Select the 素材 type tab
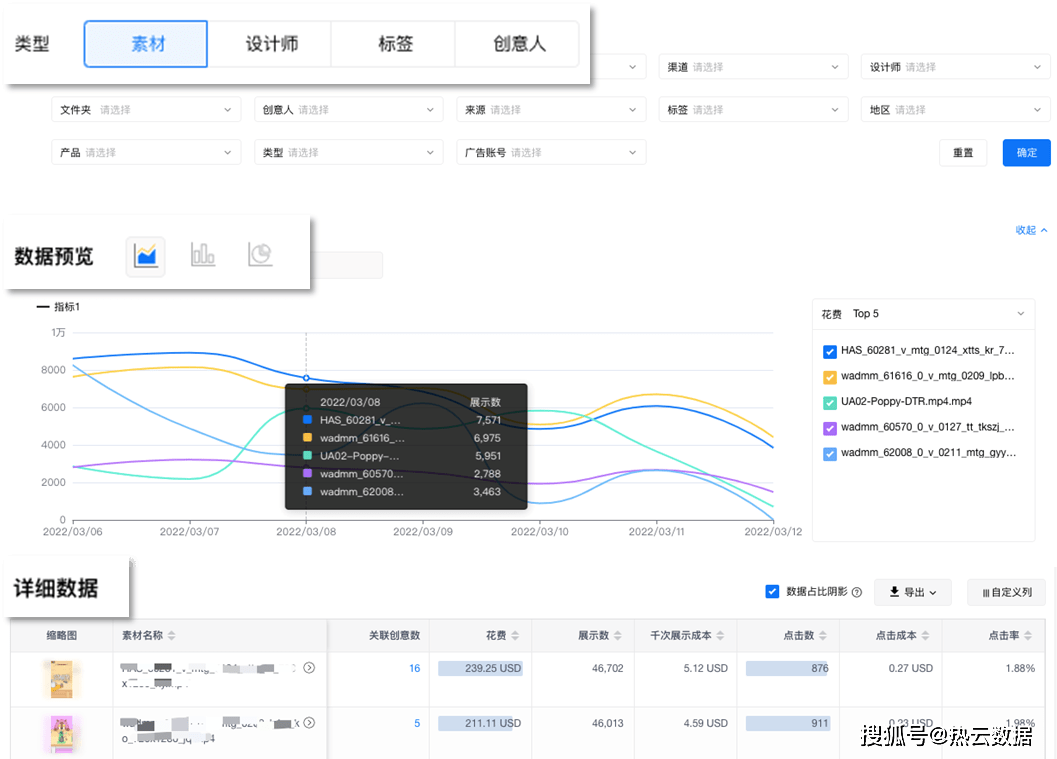Image resolution: width=1057 pixels, height=759 pixels. pyautogui.click(x=146, y=44)
